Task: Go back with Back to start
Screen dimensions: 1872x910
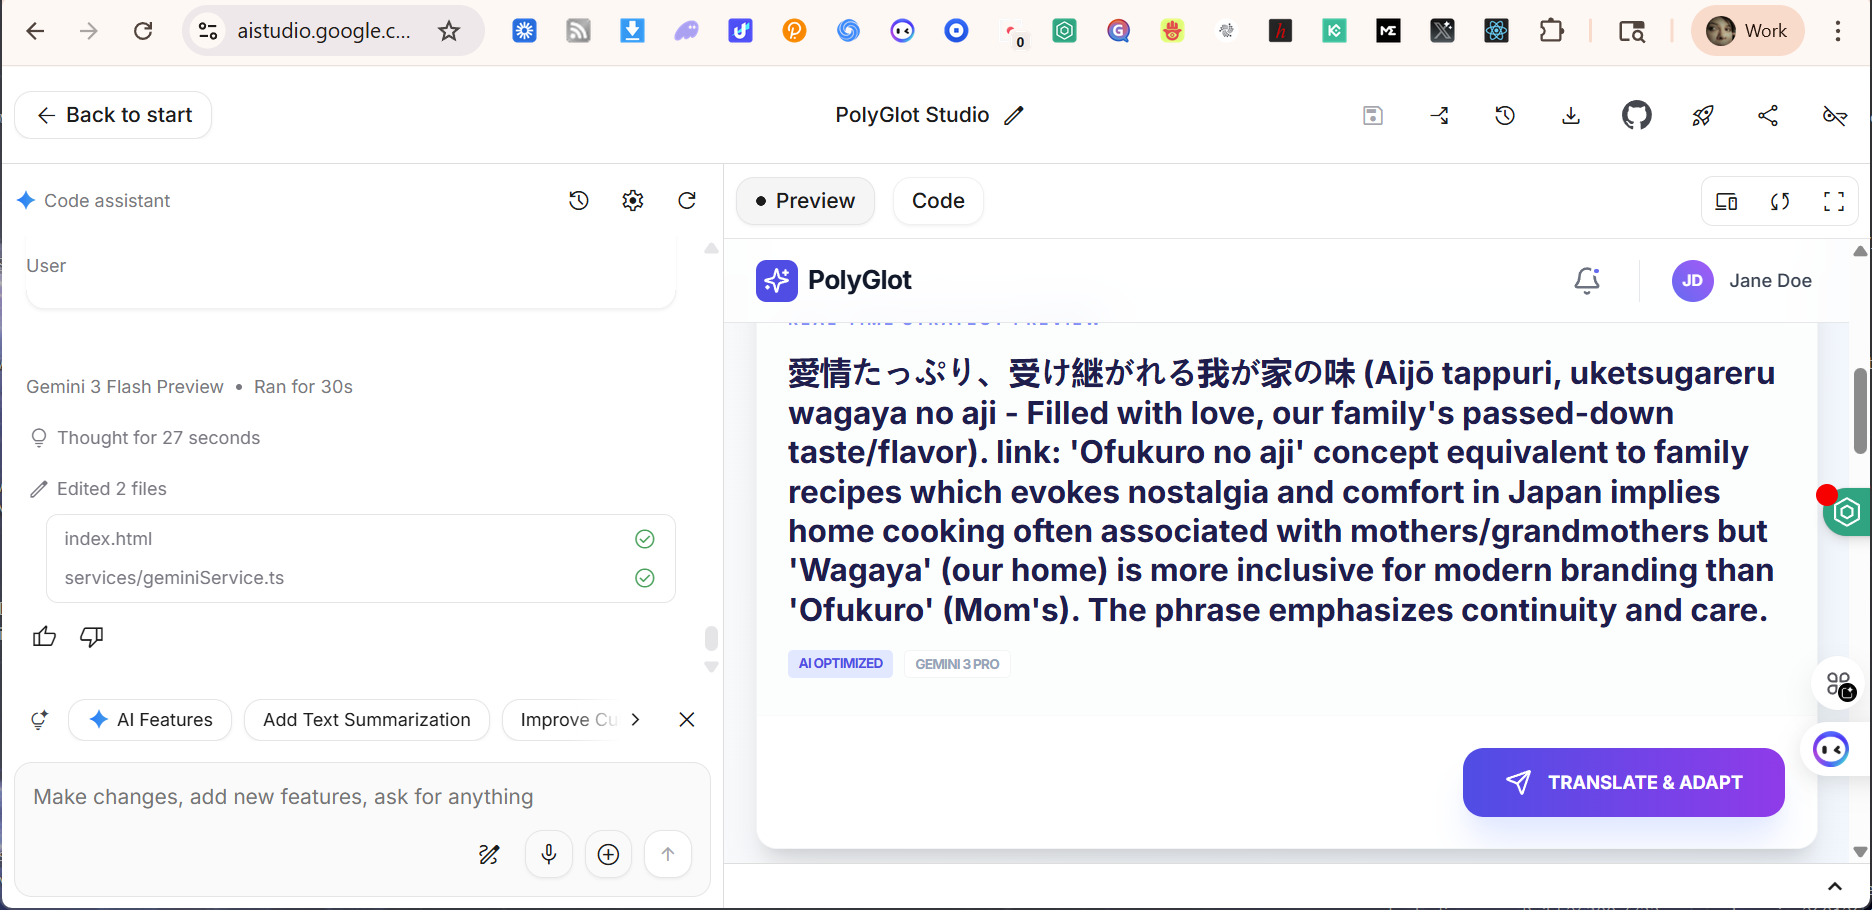Action: point(113,115)
